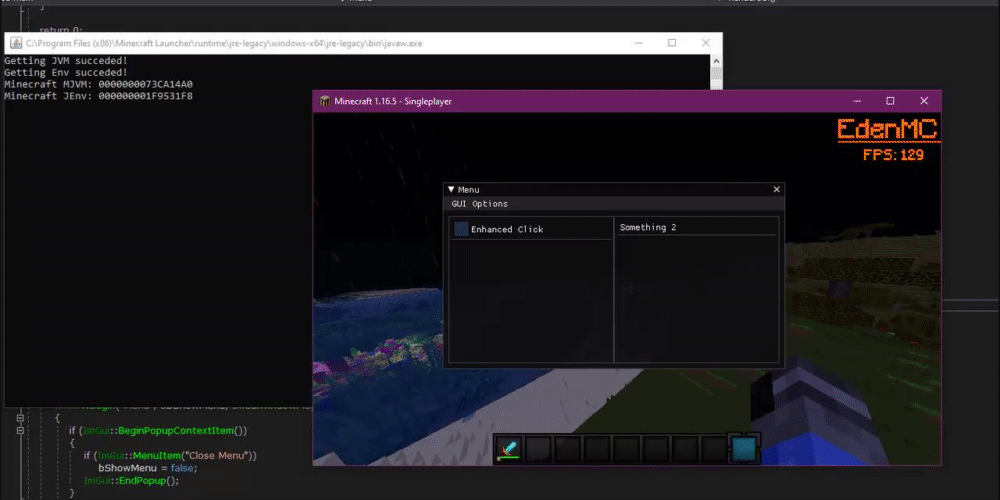This screenshot has width=1000, height=500.
Task: Close the javaw.exe console window
Action: click(x=705, y=43)
